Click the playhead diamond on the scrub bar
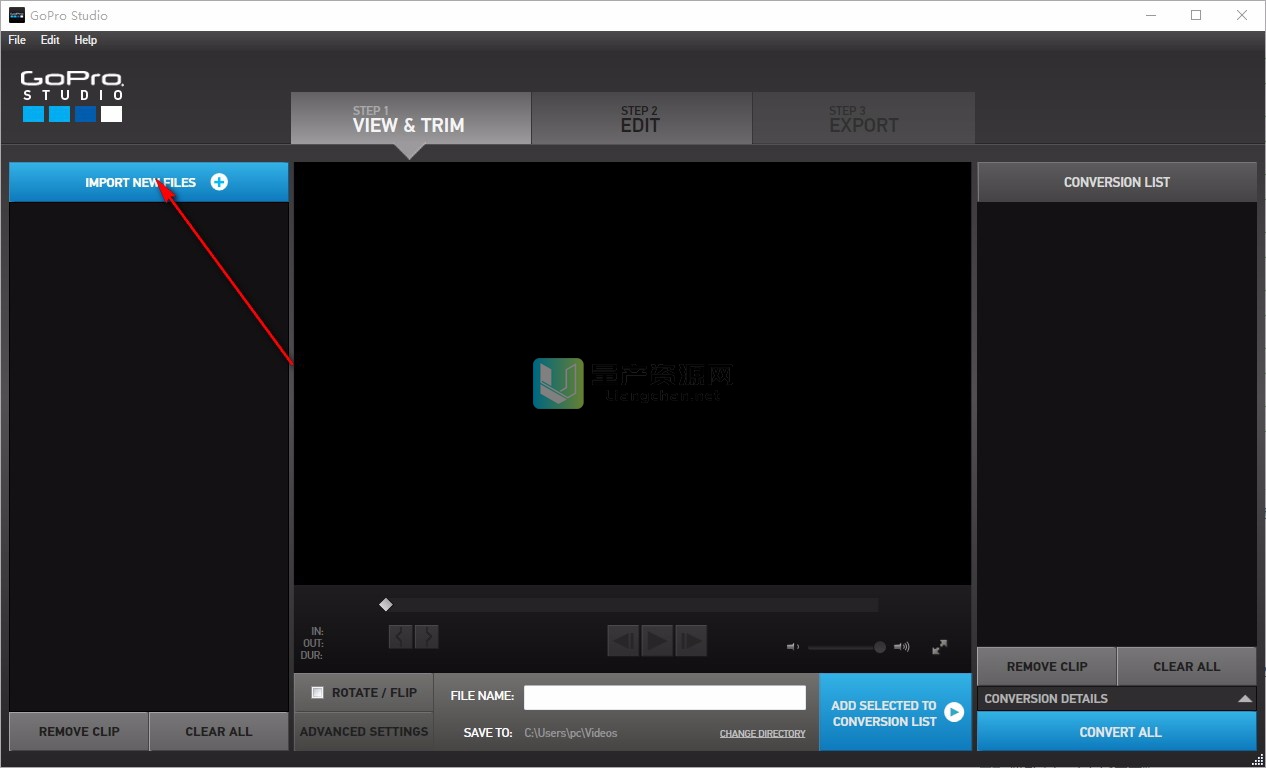 pos(386,604)
